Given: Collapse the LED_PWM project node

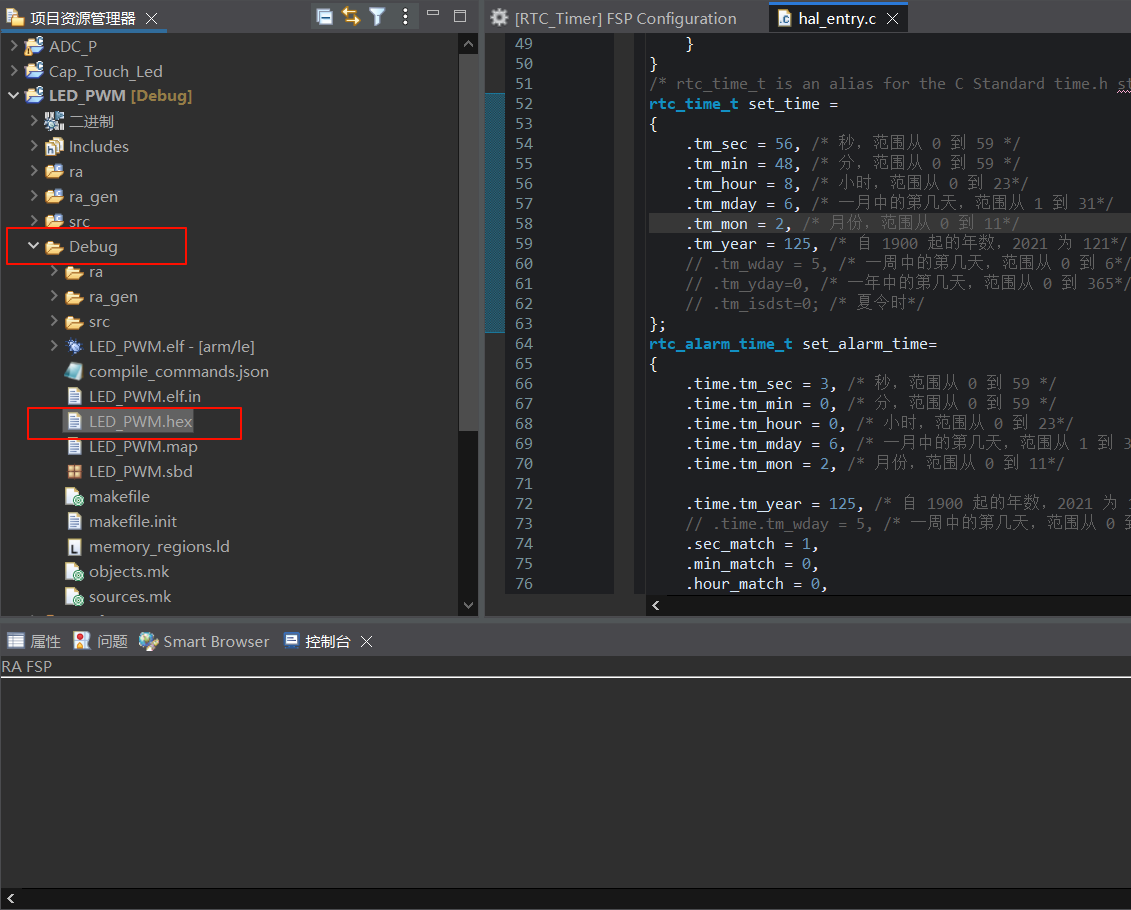Looking at the screenshot, I should pyautogui.click(x=14, y=95).
